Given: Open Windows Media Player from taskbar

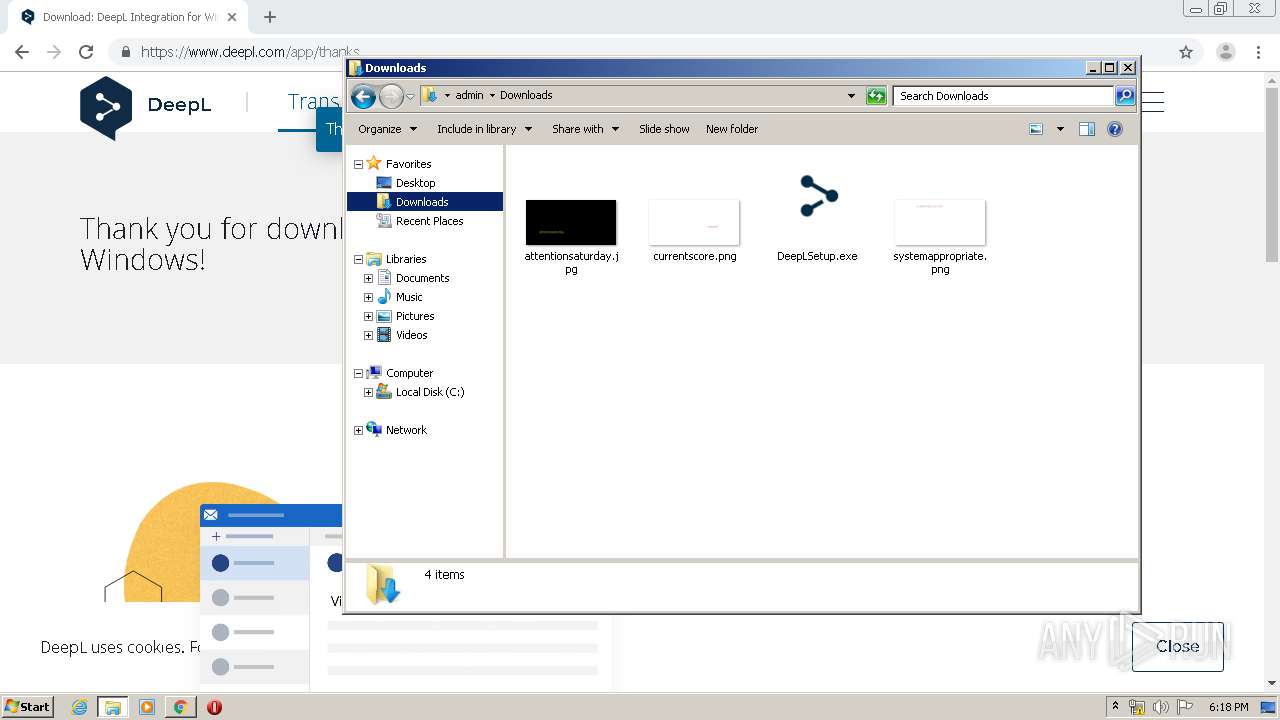Looking at the screenshot, I should pos(147,707).
